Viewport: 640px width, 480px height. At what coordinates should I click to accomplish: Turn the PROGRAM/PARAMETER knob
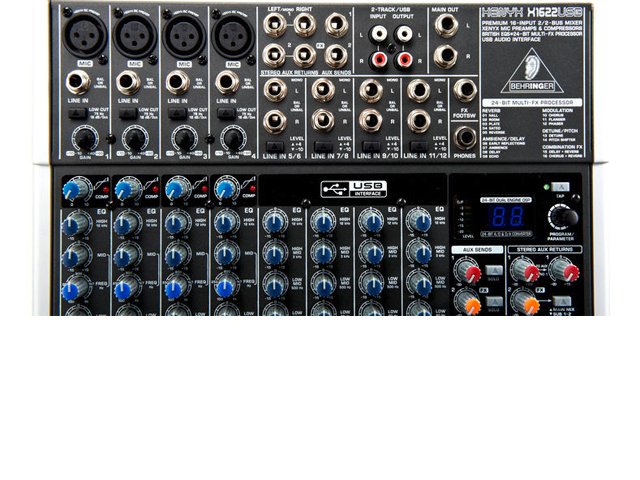point(564,217)
